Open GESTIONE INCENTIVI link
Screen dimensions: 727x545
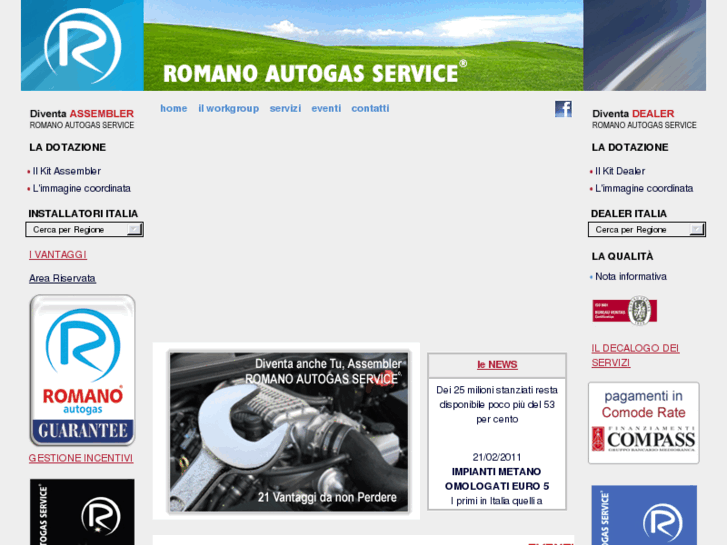click(81, 458)
